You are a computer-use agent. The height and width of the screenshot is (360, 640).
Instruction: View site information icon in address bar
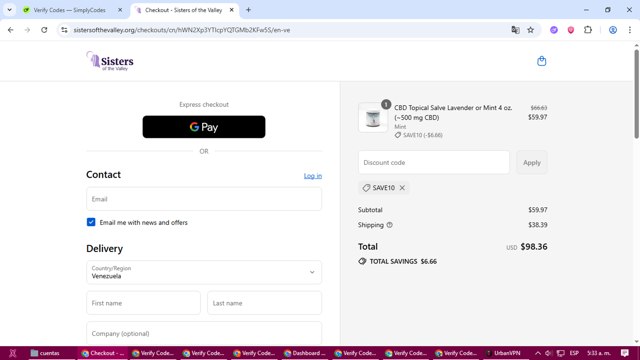(x=64, y=30)
